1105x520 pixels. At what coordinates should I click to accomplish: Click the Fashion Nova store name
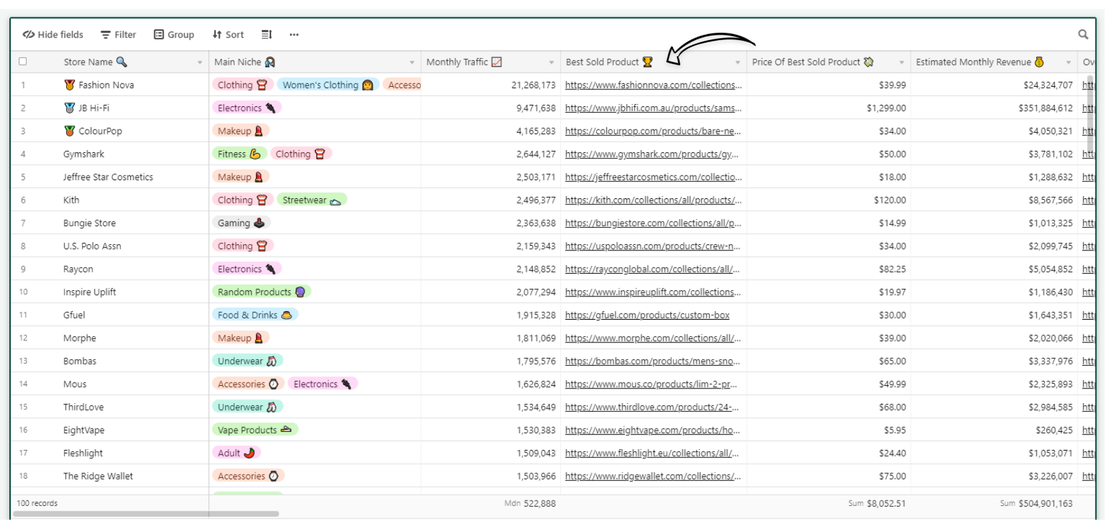(106, 85)
